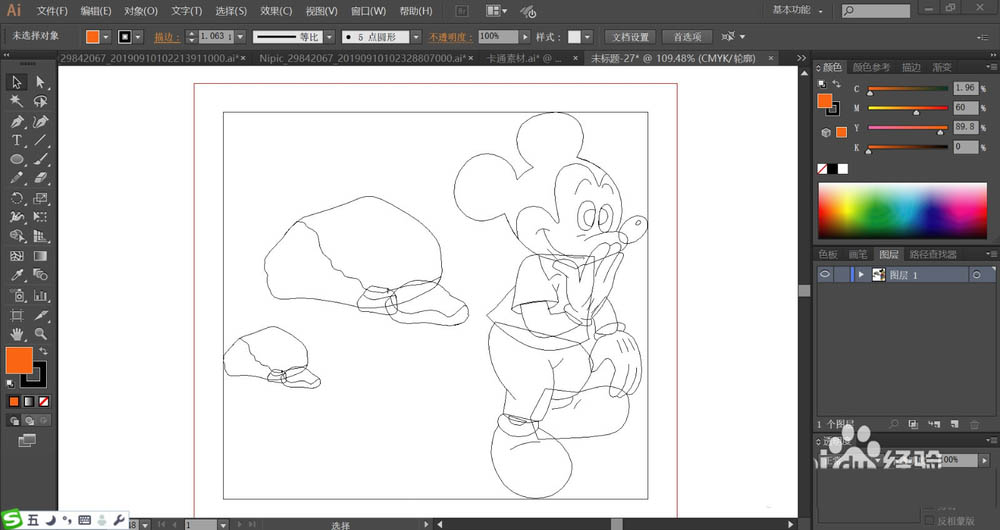The height and width of the screenshot is (530, 1000).
Task: Toggle the lock column for 图层 1
Action: point(842,274)
